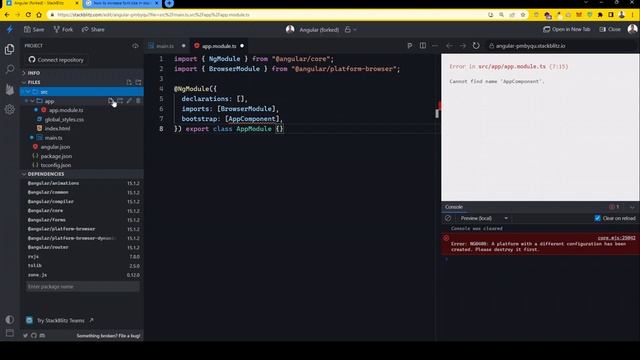Image resolution: width=640 pixels, height=360 pixels.
Task: Click the new folder icon on the app row
Action: click(120, 101)
